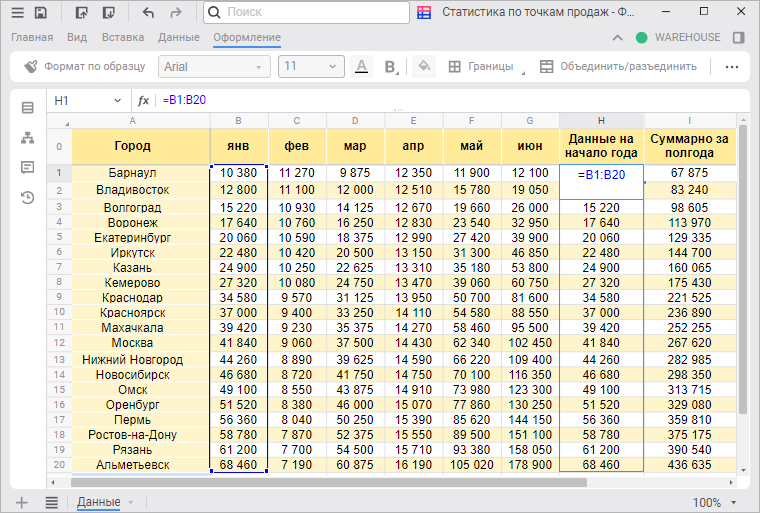Click the Borders grid icon
The width and height of the screenshot is (760, 513).
(455, 66)
